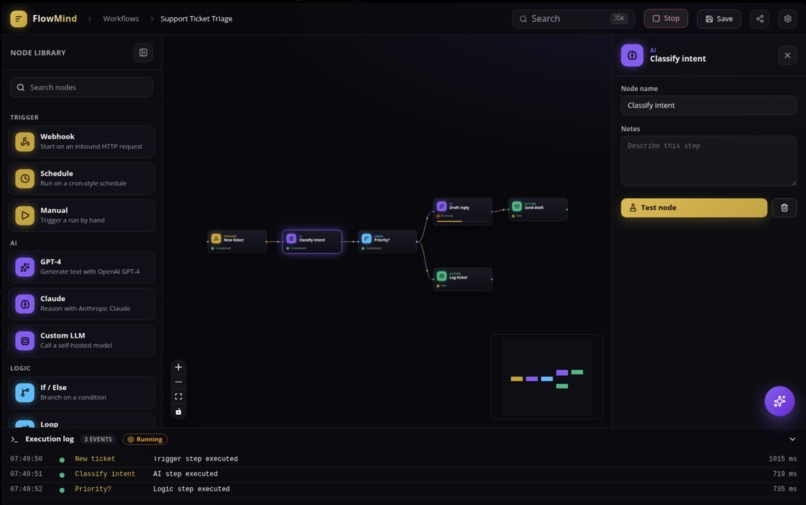Select the New ticket node on canvas
This screenshot has width=806, height=505.
[237, 242]
